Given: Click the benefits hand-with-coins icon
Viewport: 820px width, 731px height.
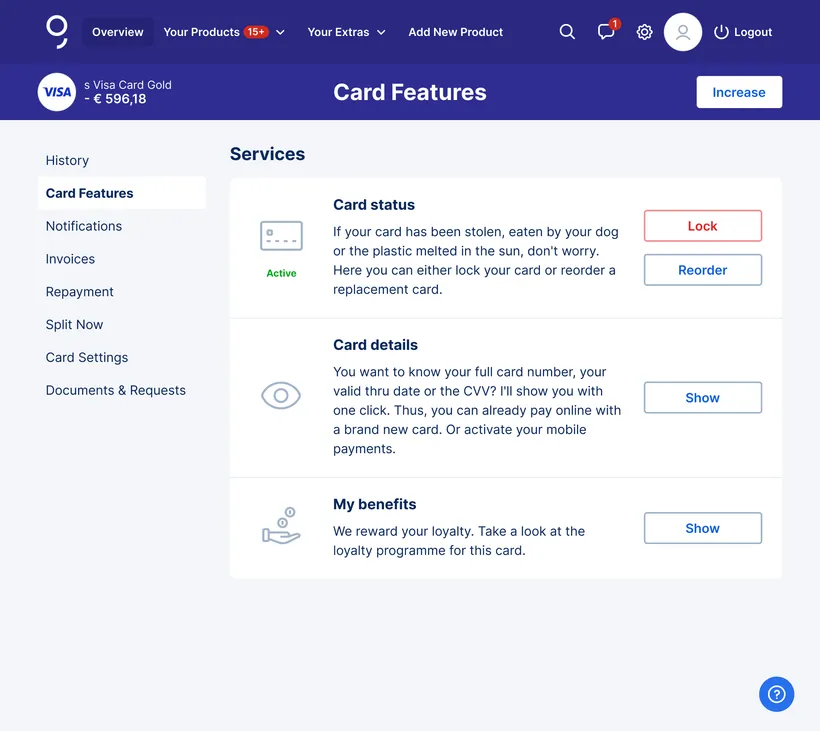Looking at the screenshot, I should (281, 526).
